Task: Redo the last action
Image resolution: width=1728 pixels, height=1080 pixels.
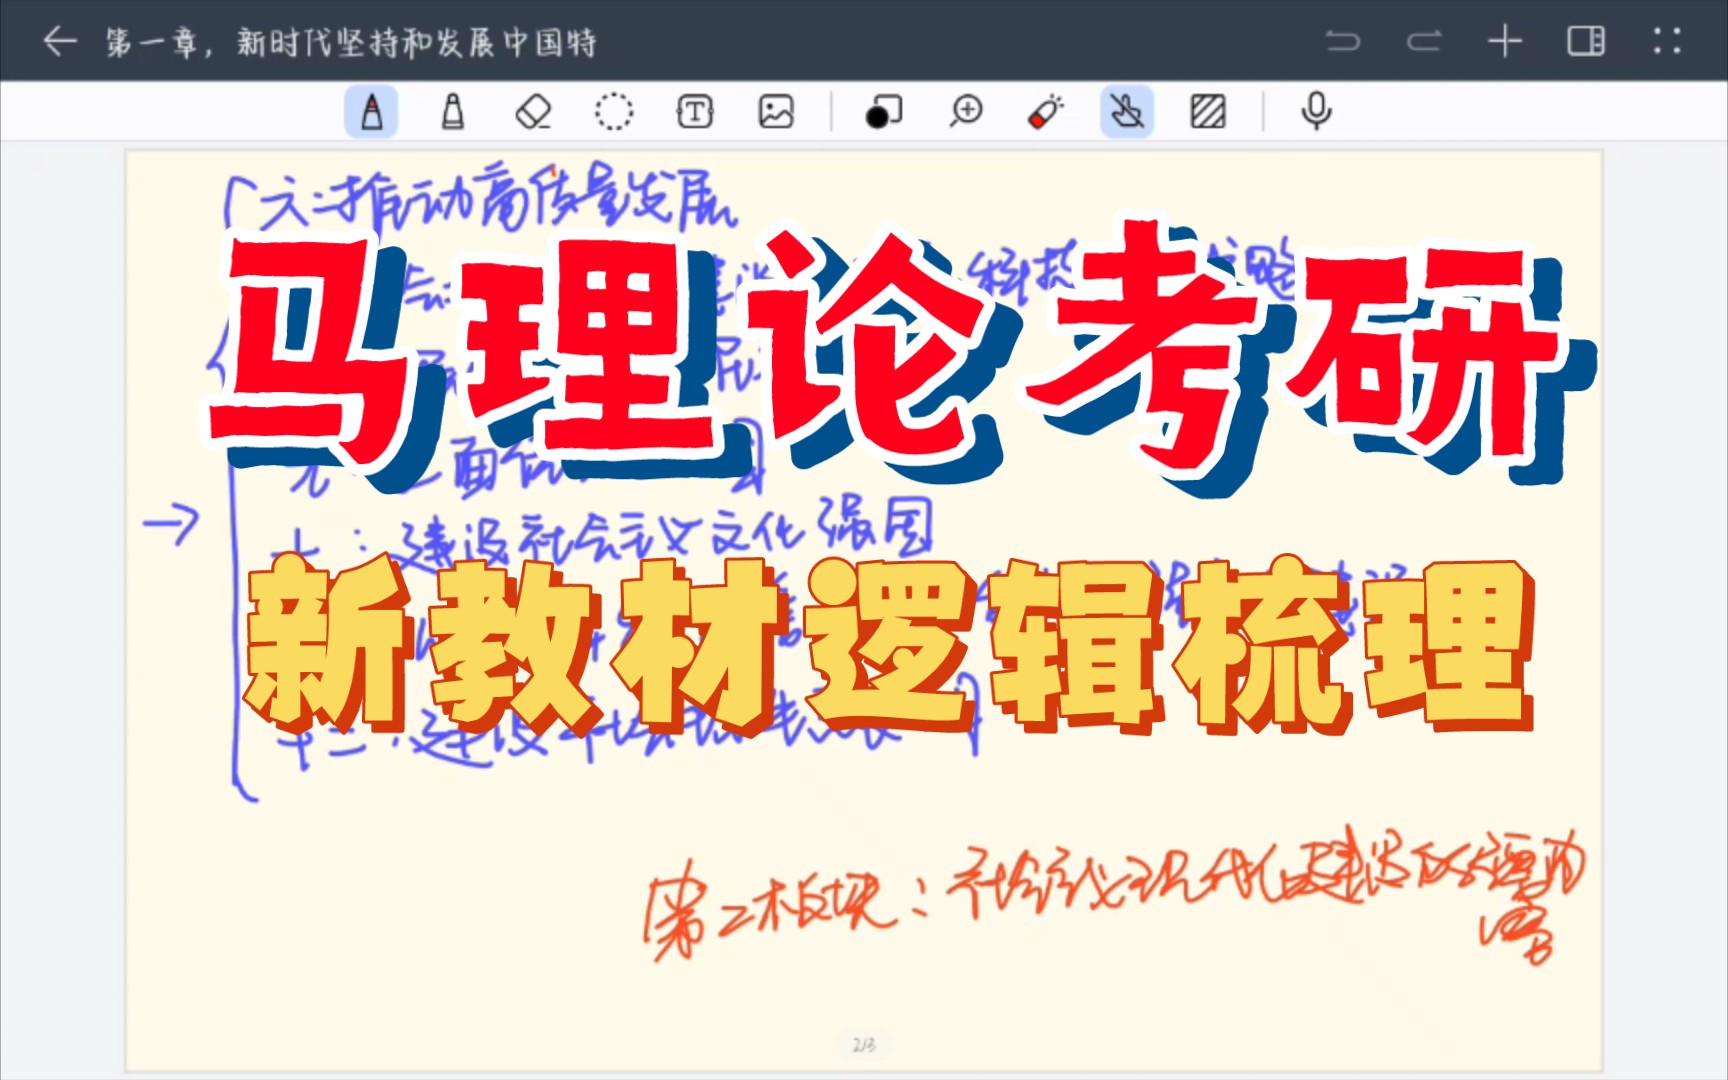Action: coord(1424,41)
